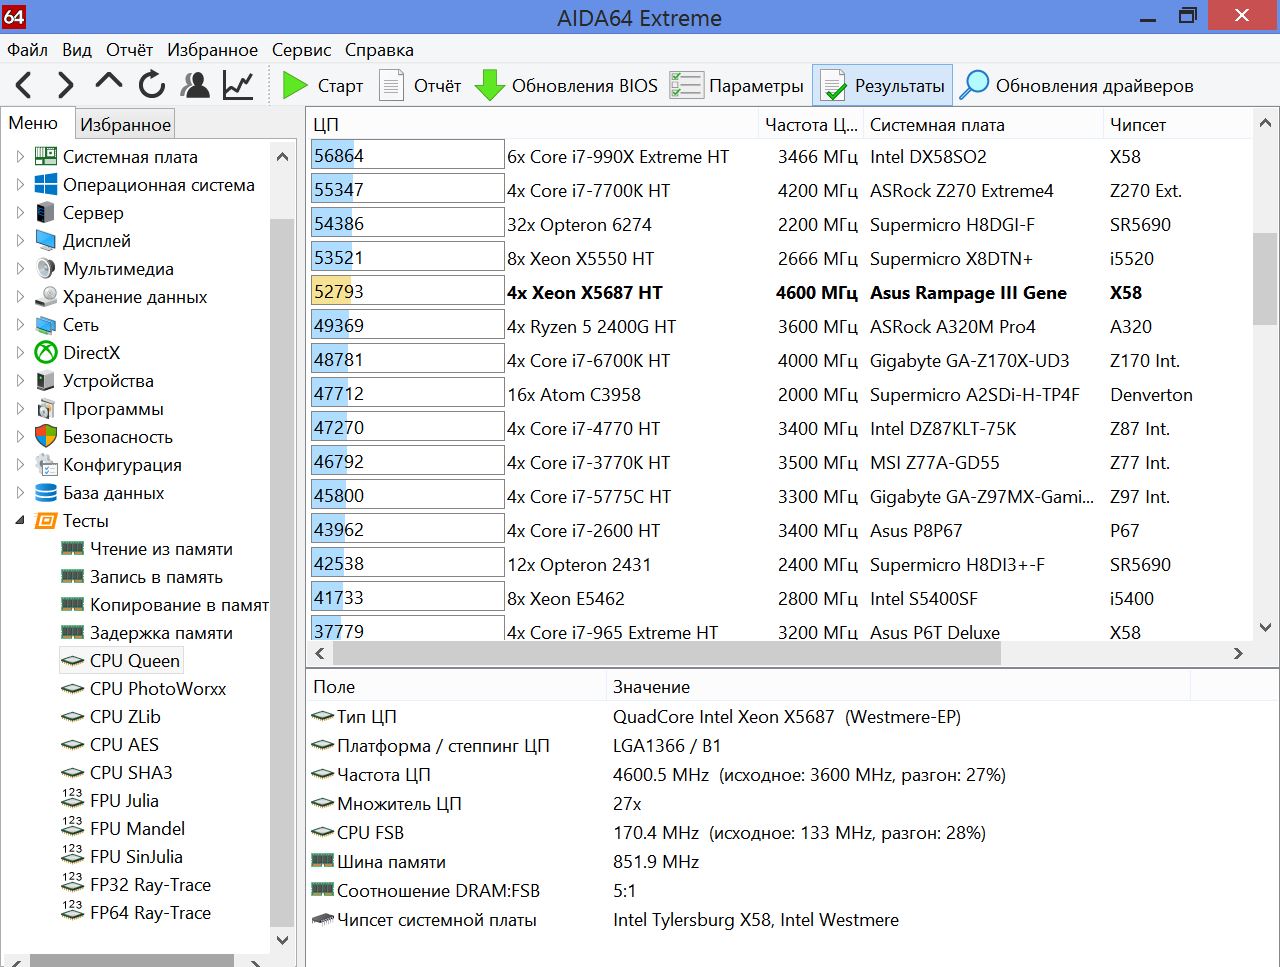Select Чтение из памяти test
The width and height of the screenshot is (1280, 967).
click(161, 549)
